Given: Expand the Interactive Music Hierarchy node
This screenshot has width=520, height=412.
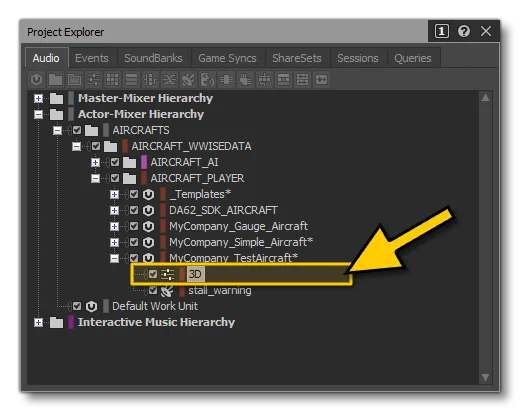Looking at the screenshot, I should click(38, 322).
